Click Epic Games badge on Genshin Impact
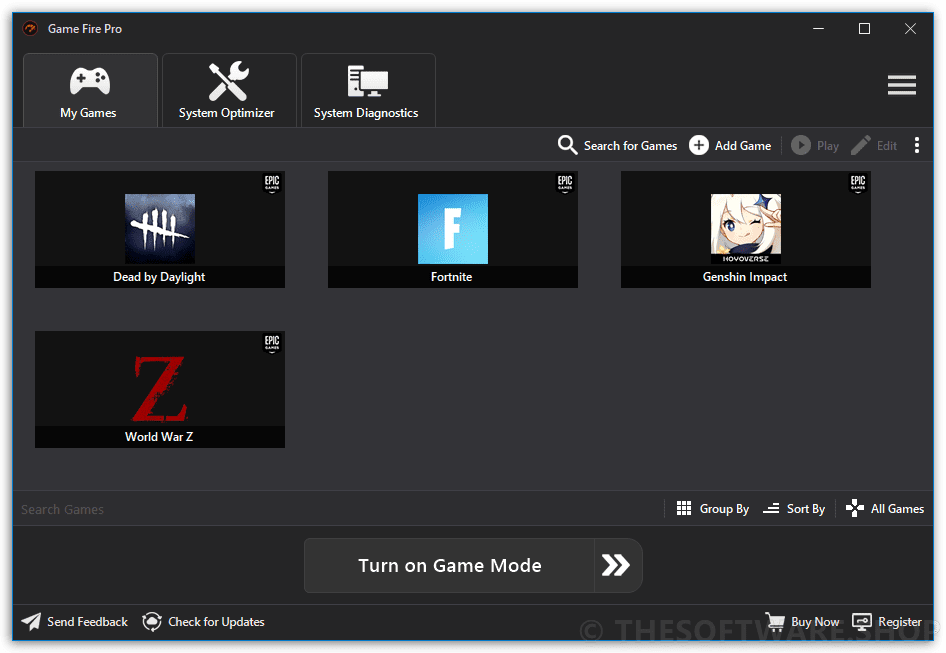The width and height of the screenshot is (946, 653). [858, 183]
